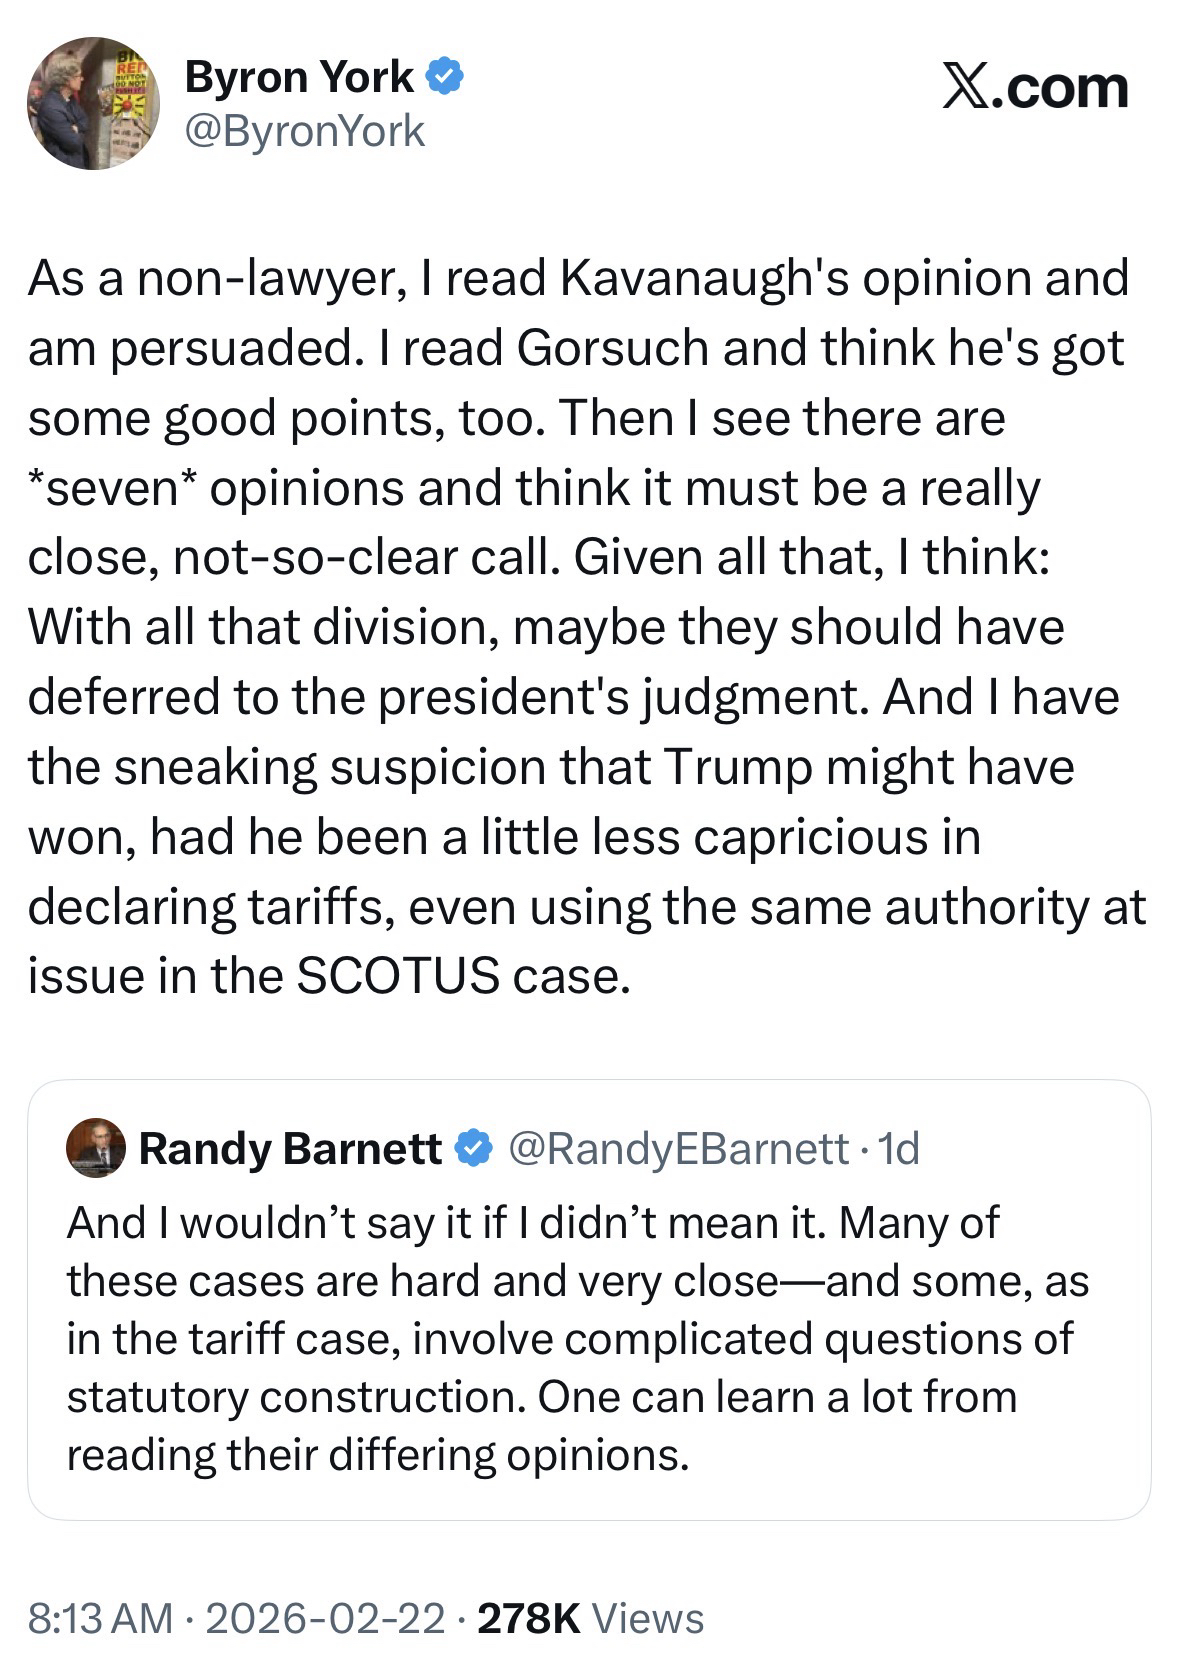Open Byron York's profile picture
The image size is (1179, 1679).
click(x=93, y=104)
